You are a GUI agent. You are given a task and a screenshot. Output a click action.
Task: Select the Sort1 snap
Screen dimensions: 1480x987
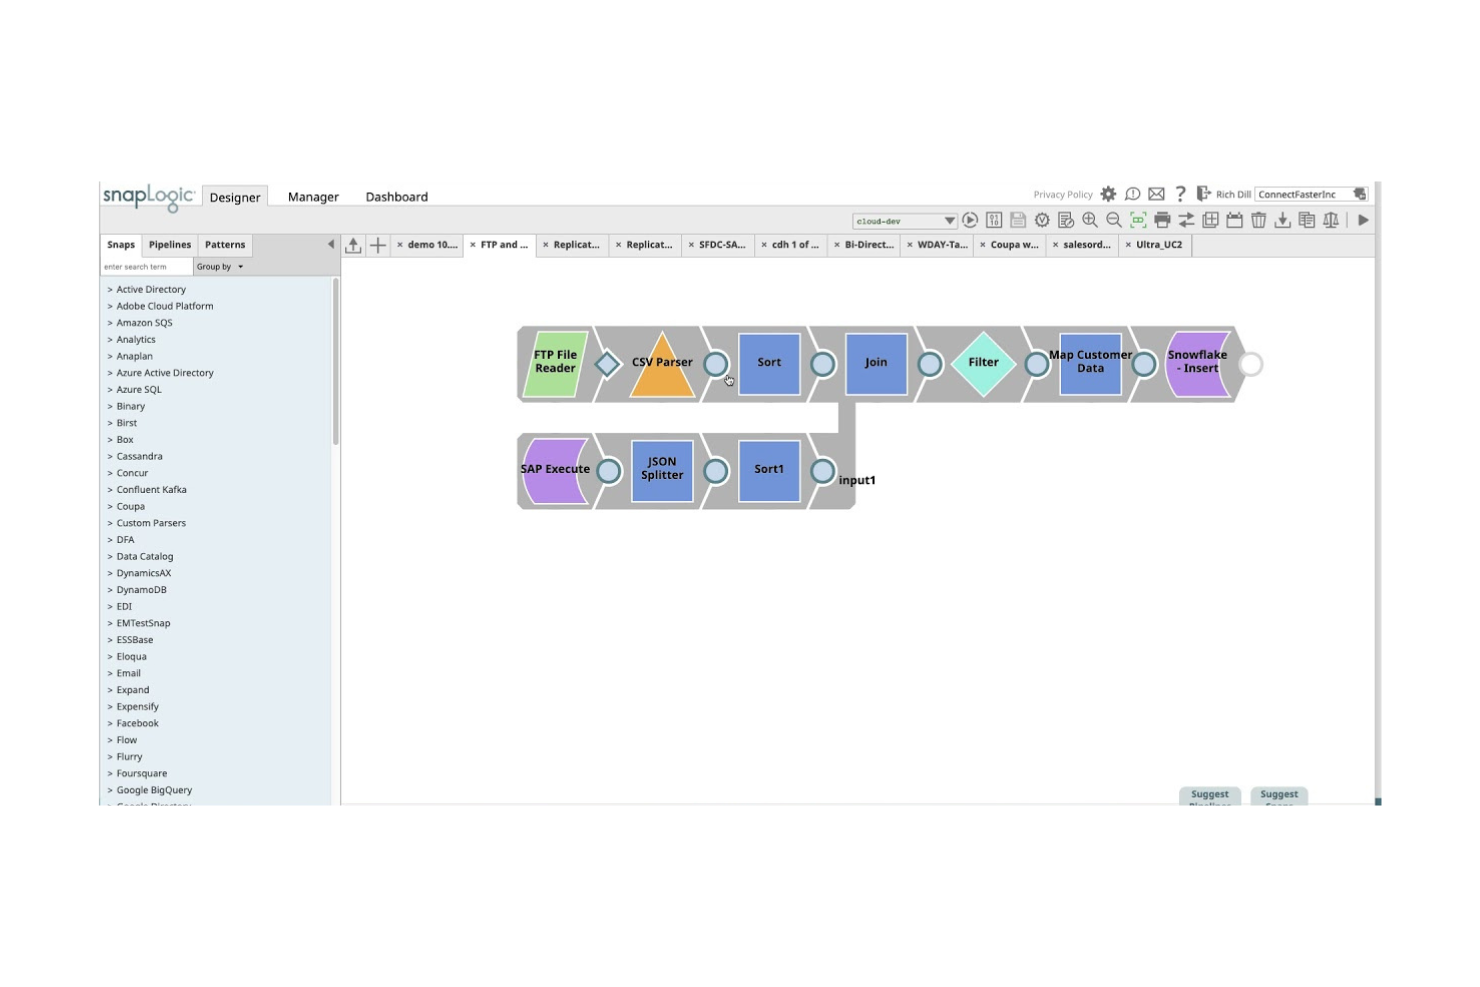click(769, 471)
